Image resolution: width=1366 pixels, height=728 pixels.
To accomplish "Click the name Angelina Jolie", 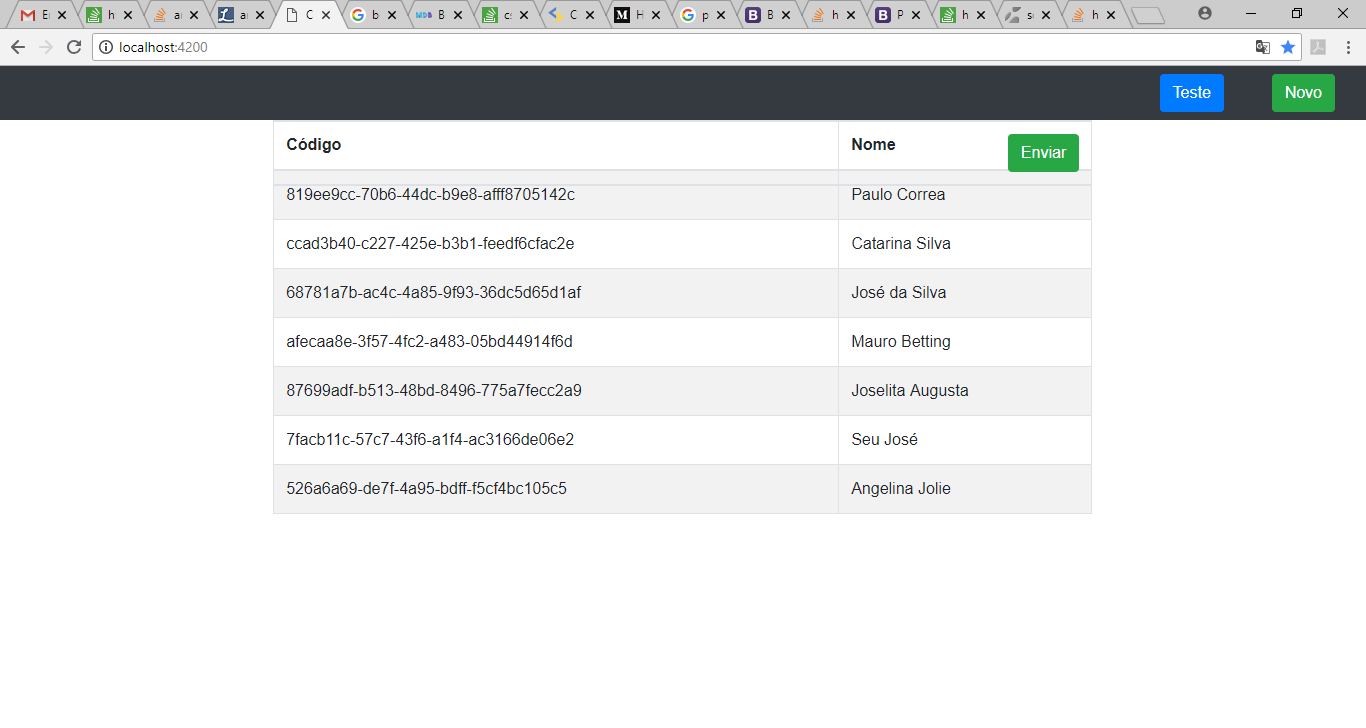I will click(x=901, y=489).
